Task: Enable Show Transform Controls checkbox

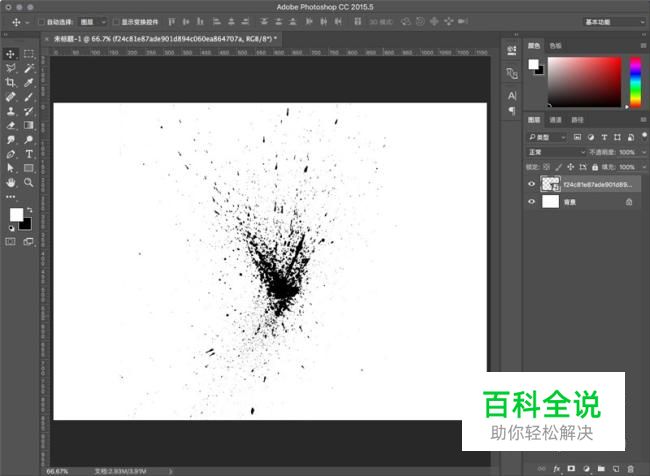Action: tap(116, 22)
